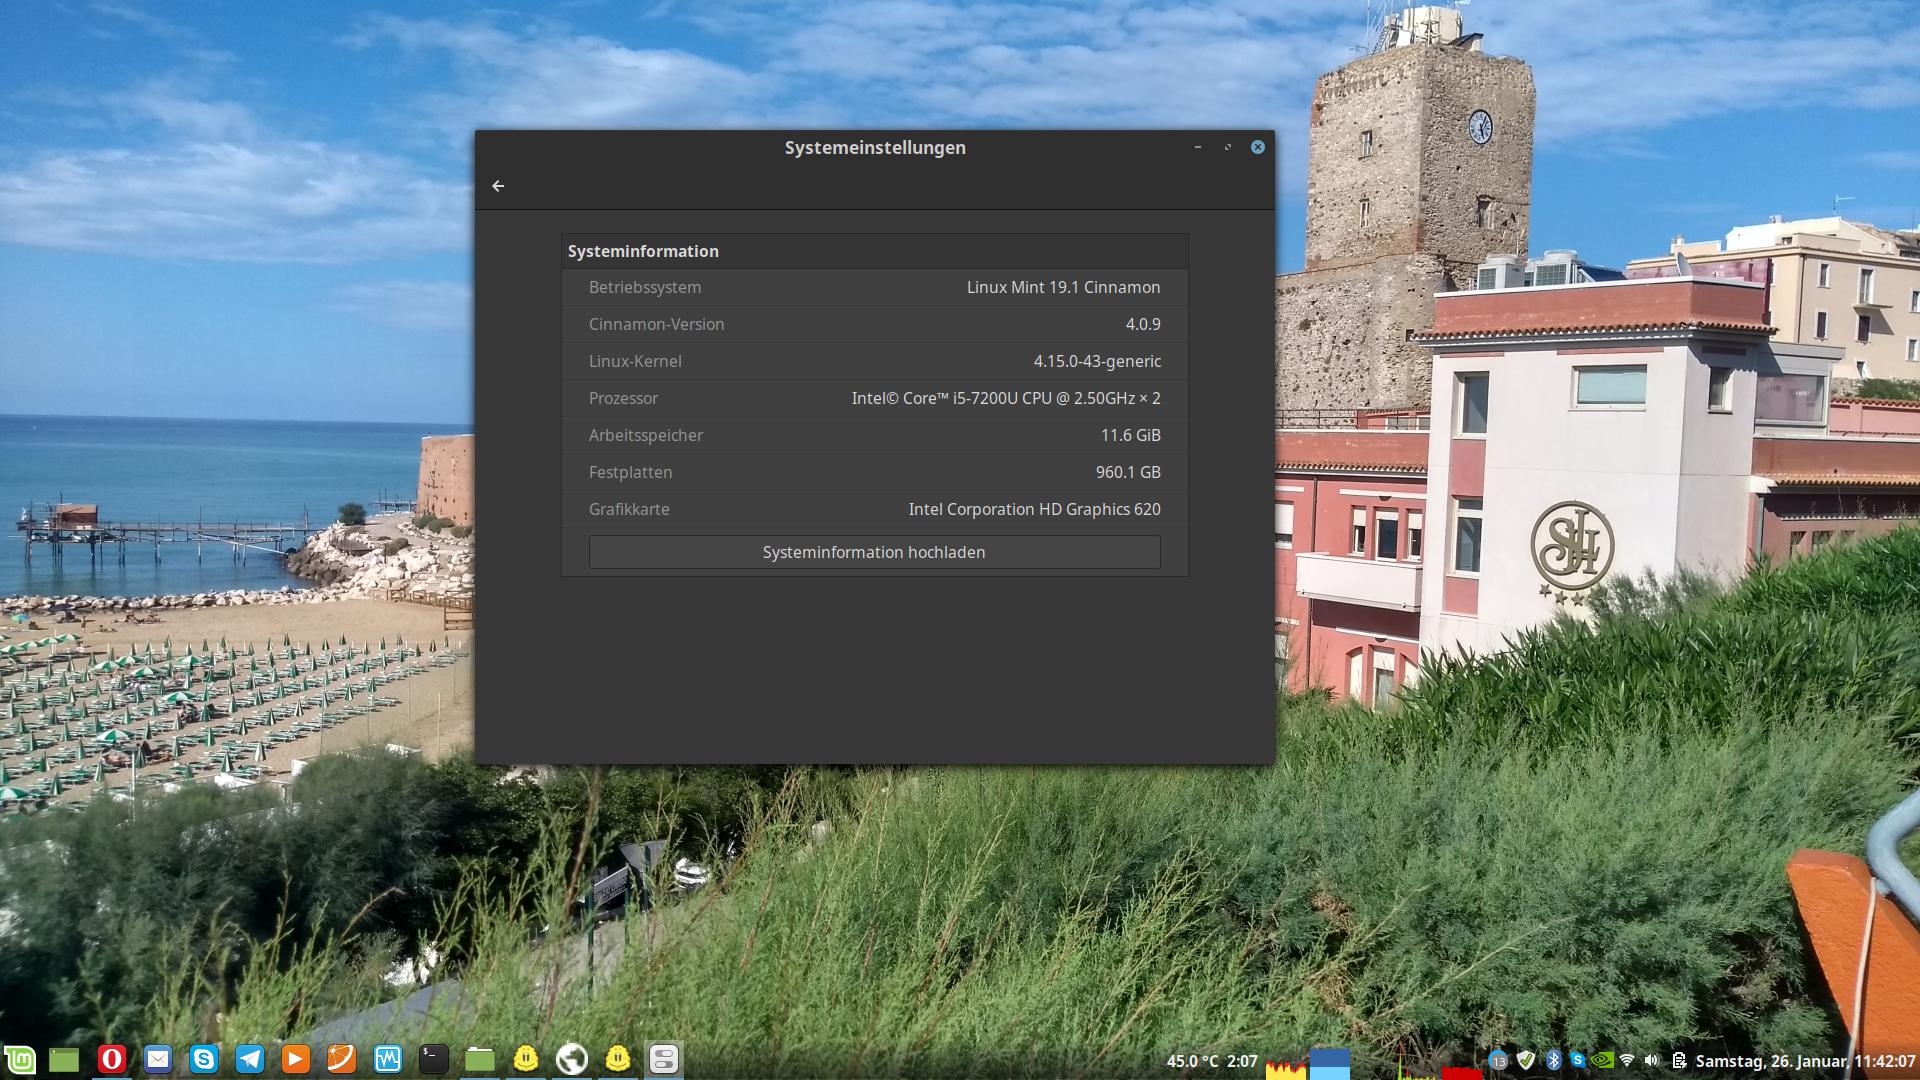Launch the terminal from the panel
The image size is (1920, 1080).
click(433, 1059)
